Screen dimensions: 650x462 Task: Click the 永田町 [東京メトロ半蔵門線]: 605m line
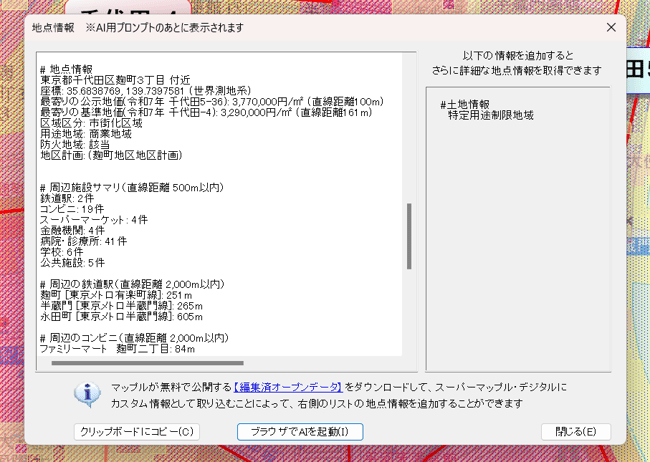coord(121,317)
